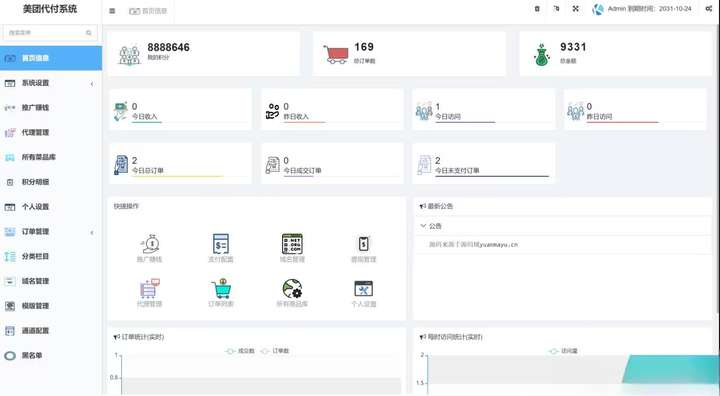720x396 pixels.
Task: Expand the 系统设置 submenu arrow
Action: pyautogui.click(x=92, y=84)
